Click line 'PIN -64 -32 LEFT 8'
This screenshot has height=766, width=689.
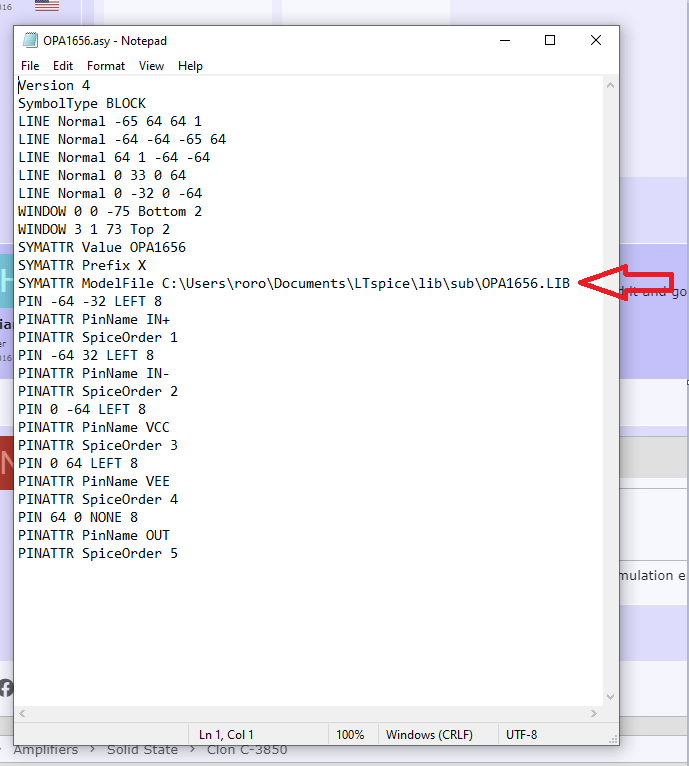pos(90,301)
